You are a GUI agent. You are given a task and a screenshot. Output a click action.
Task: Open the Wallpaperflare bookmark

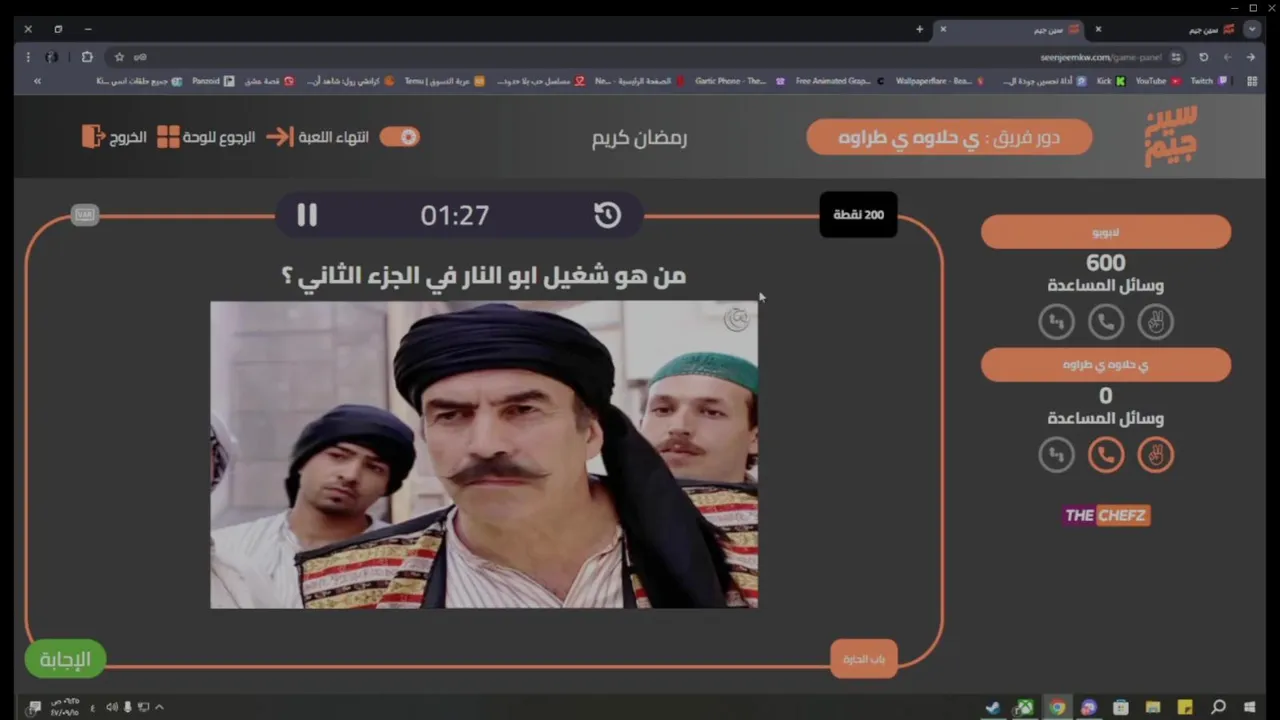coord(940,81)
